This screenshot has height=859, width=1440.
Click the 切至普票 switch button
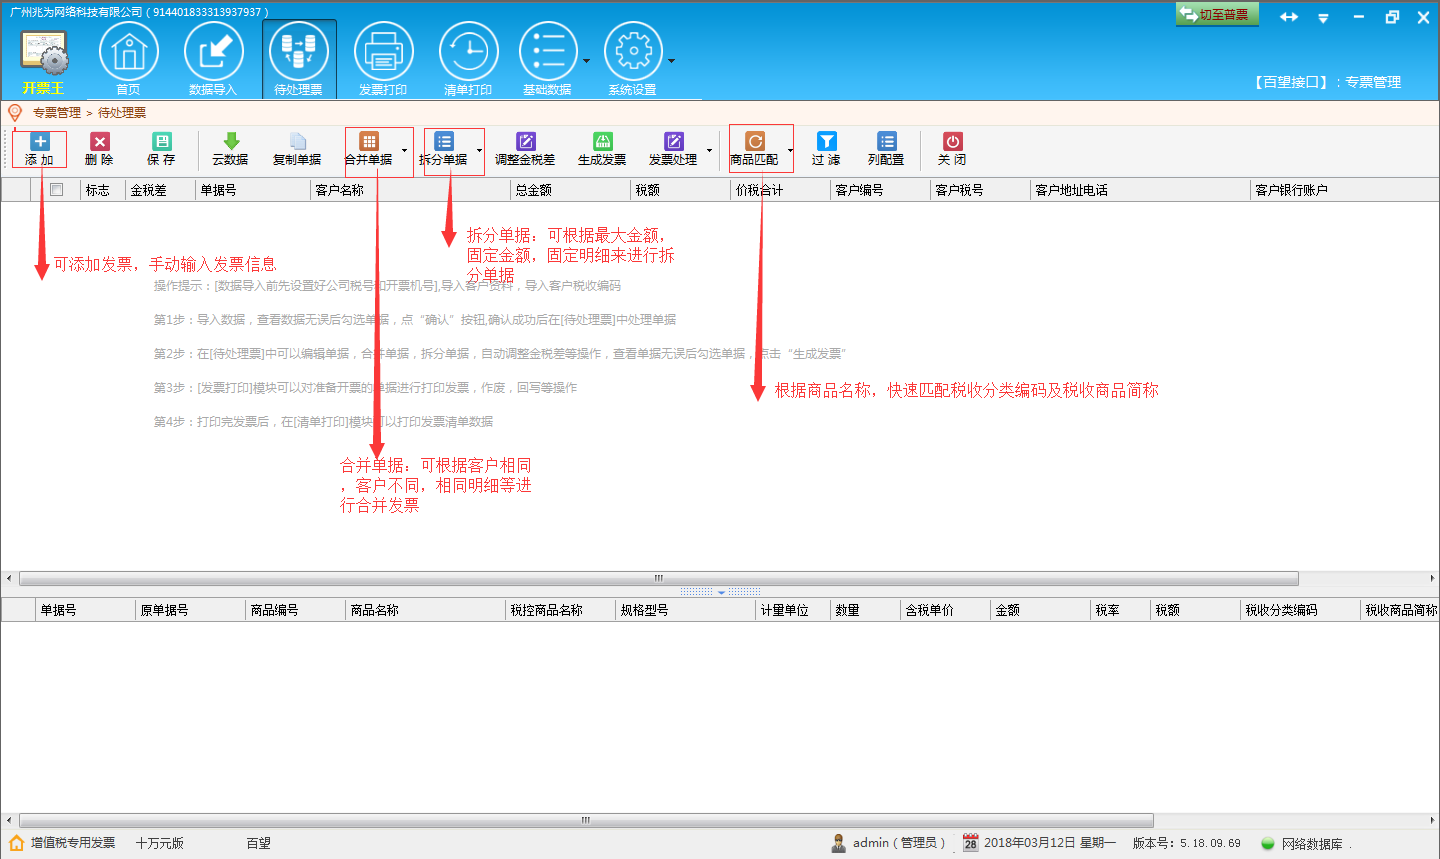click(1216, 14)
